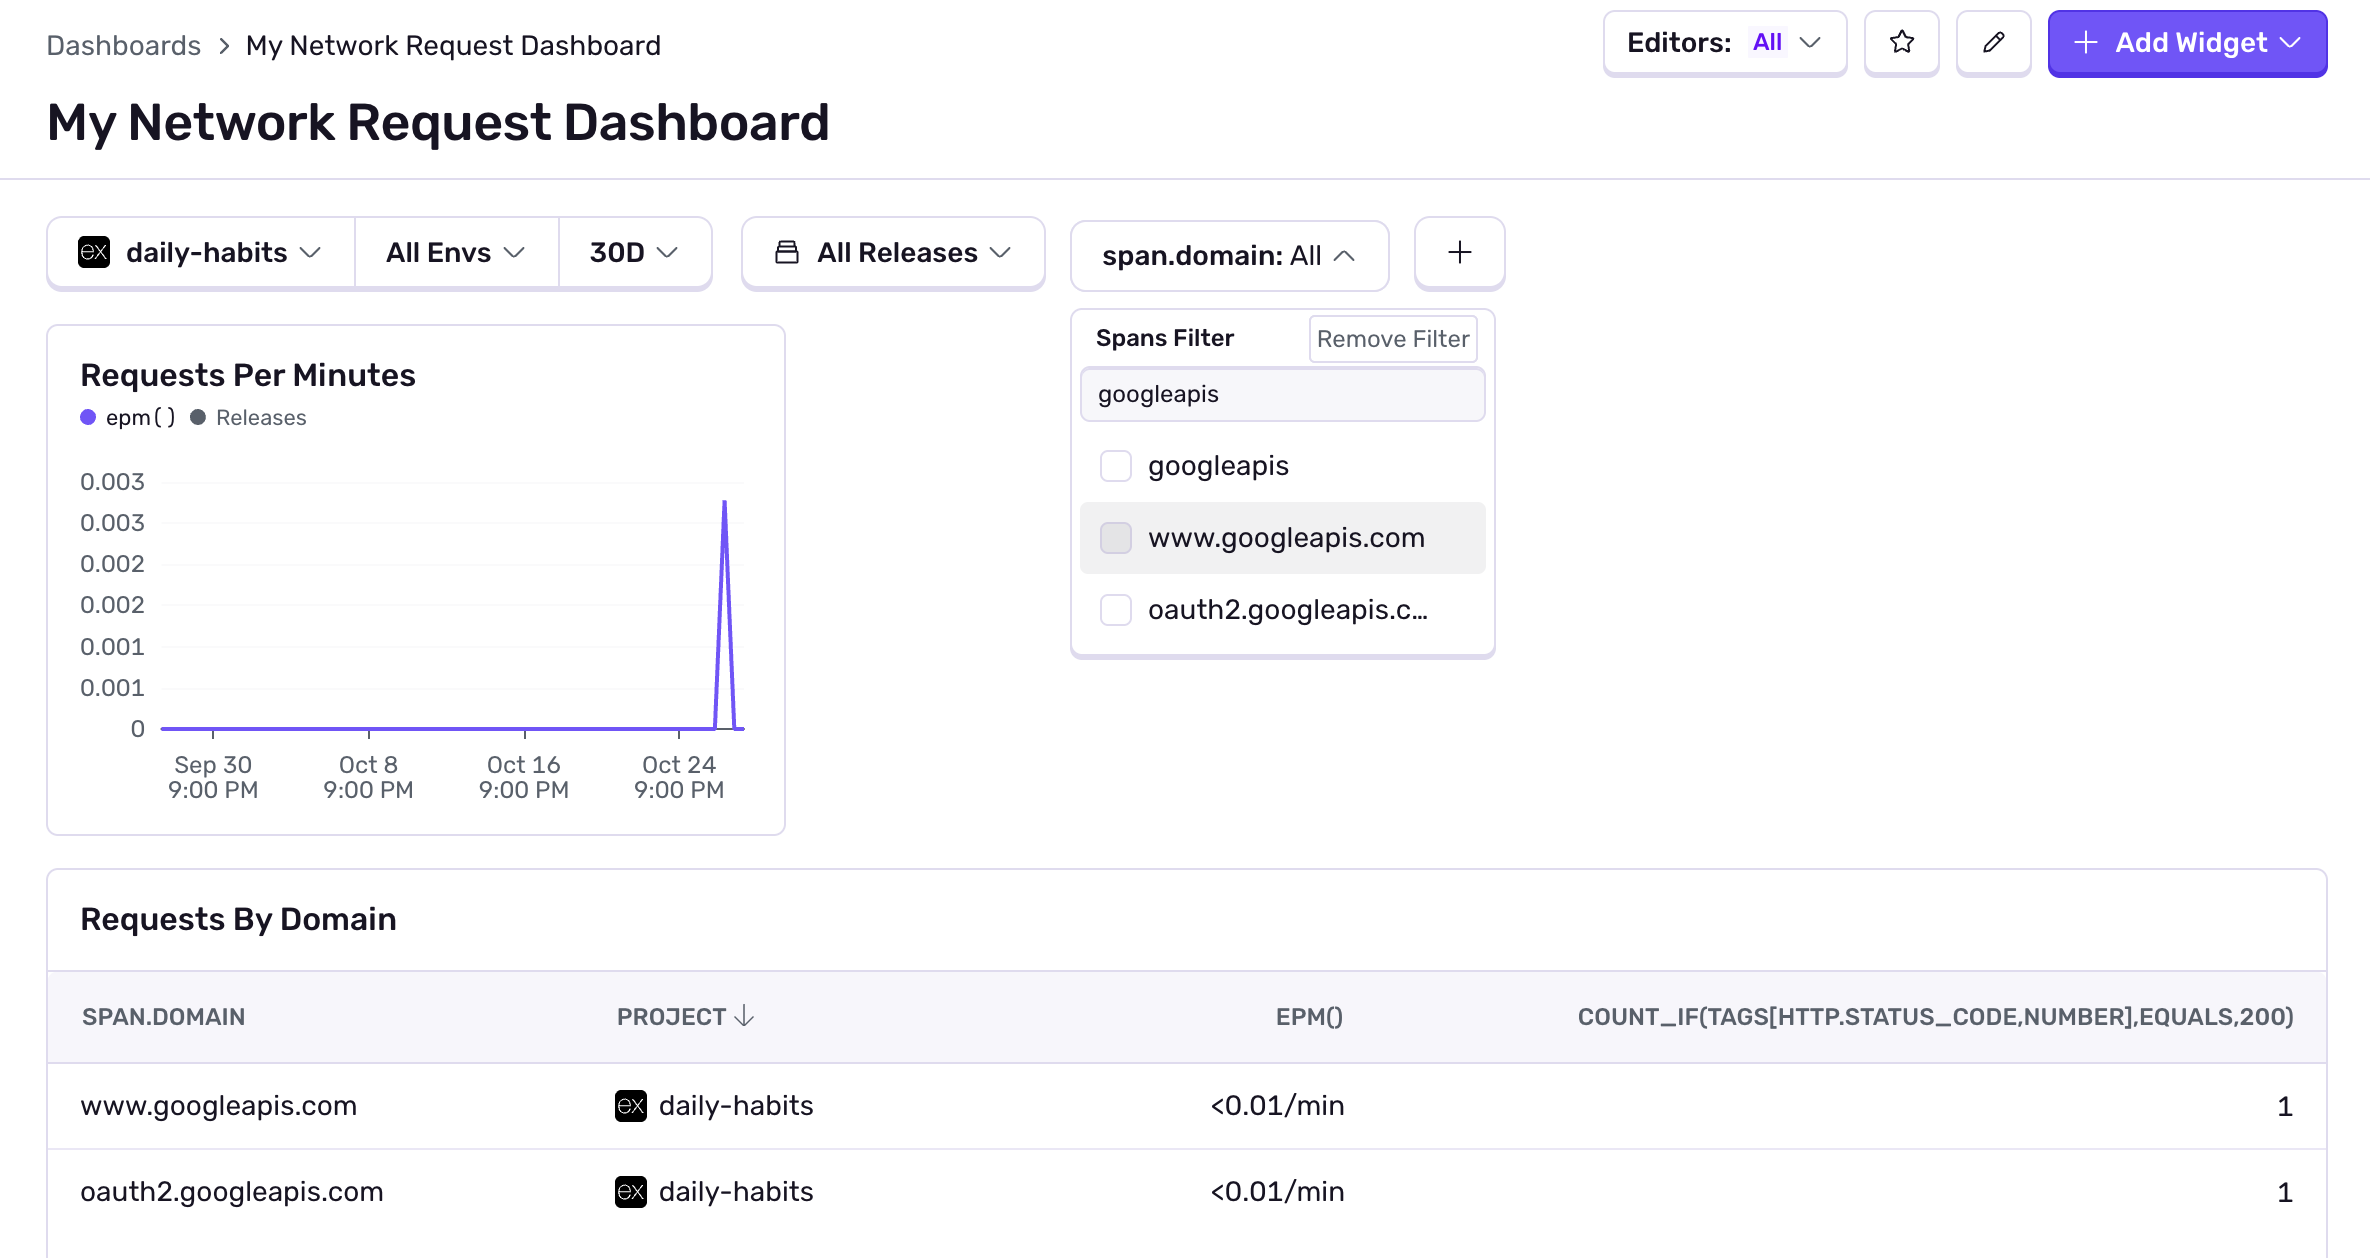Screen dimensions: 2370x1258
Task: Star this dashboard as favorite
Action: pos(1901,43)
